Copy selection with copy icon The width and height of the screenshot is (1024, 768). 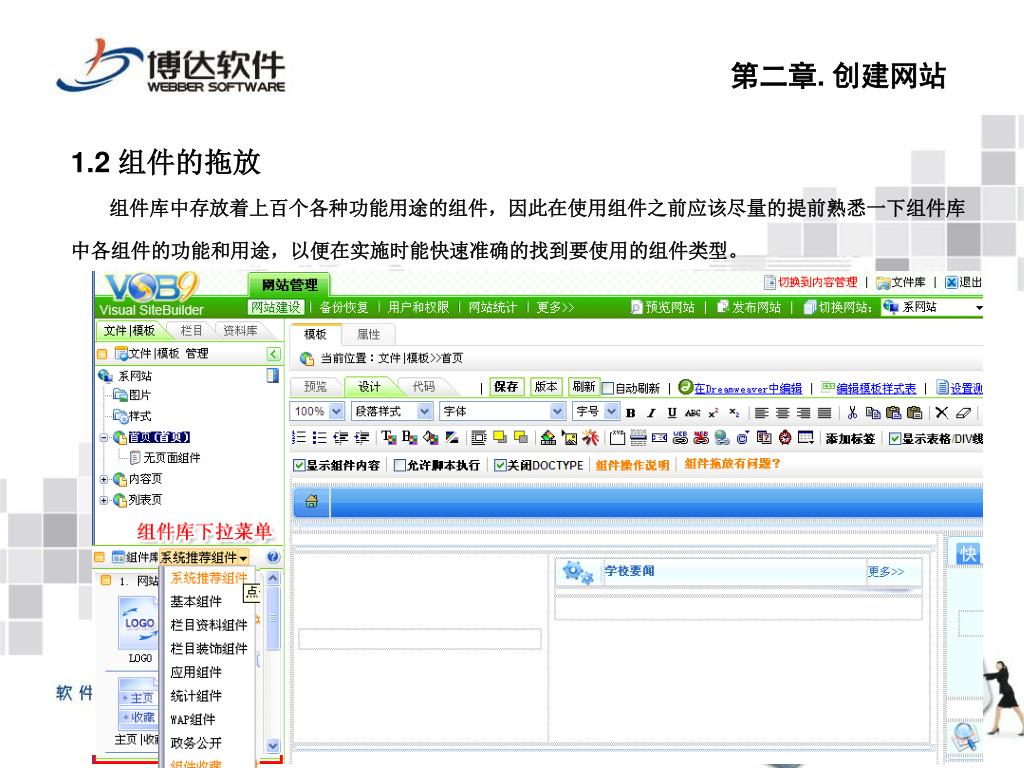coord(873,413)
